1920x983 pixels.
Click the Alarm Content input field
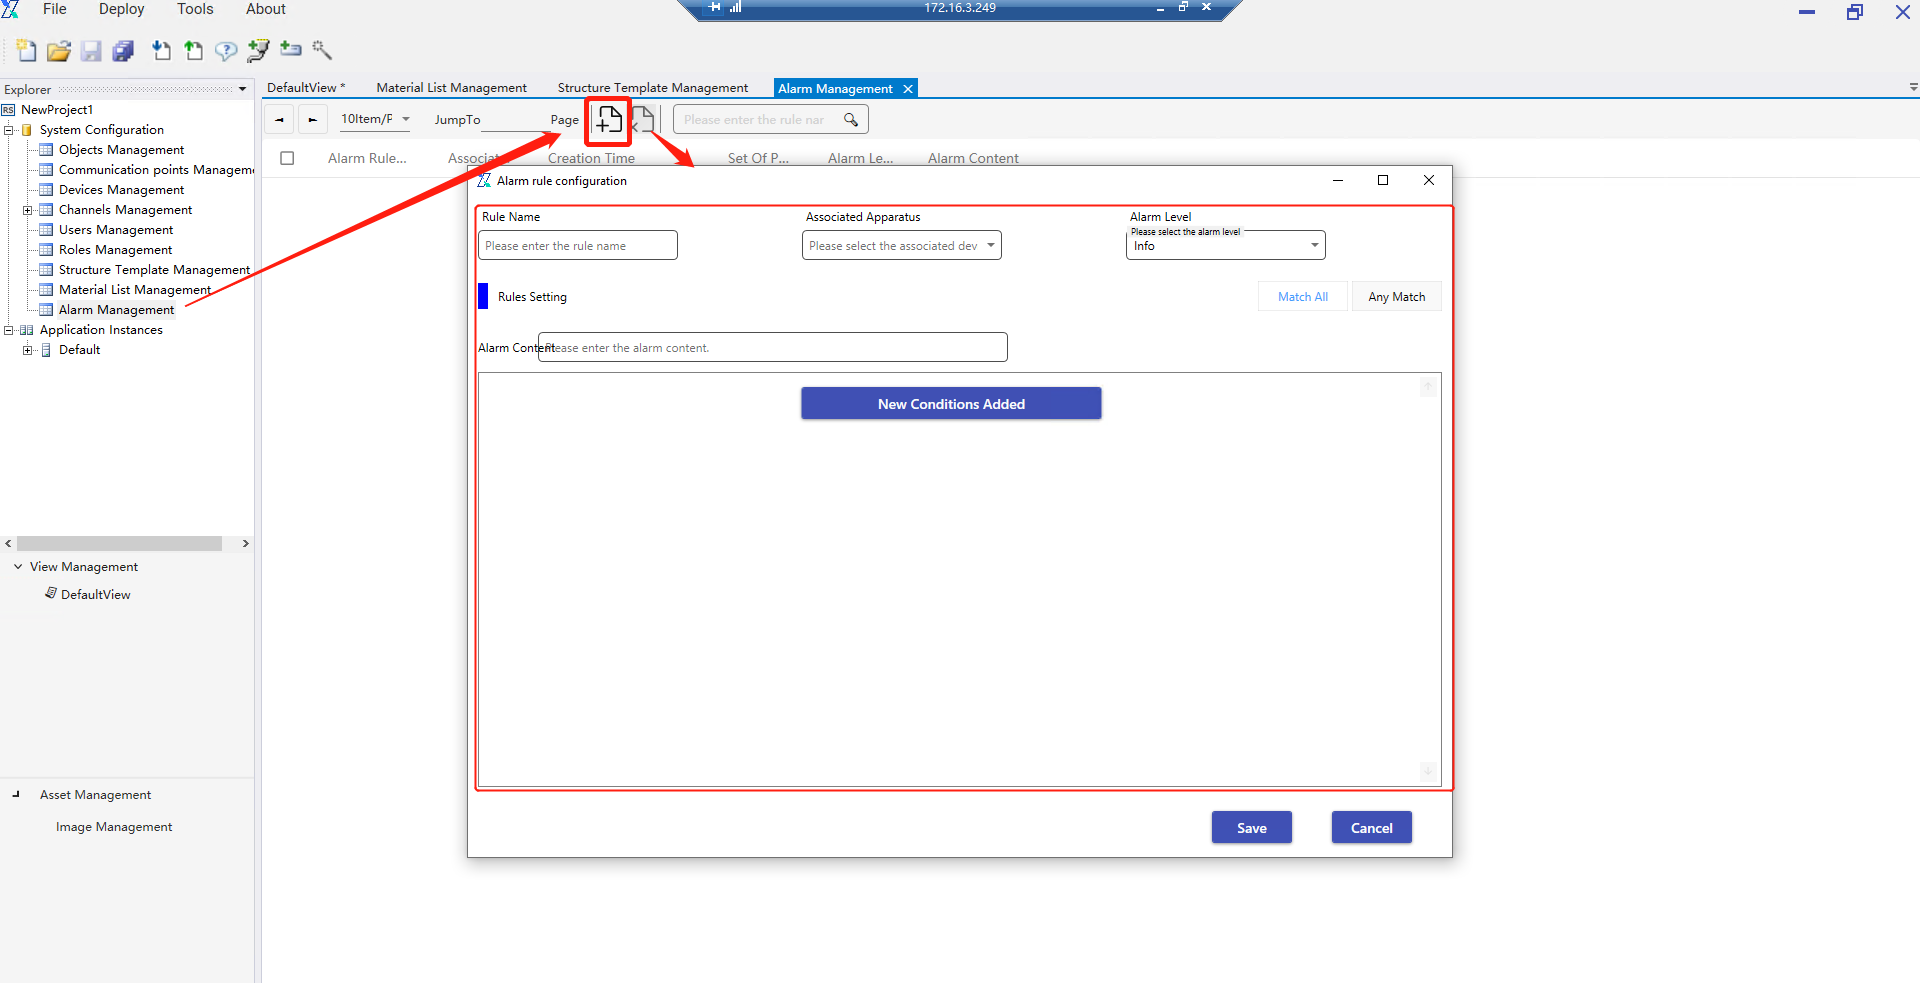click(773, 348)
